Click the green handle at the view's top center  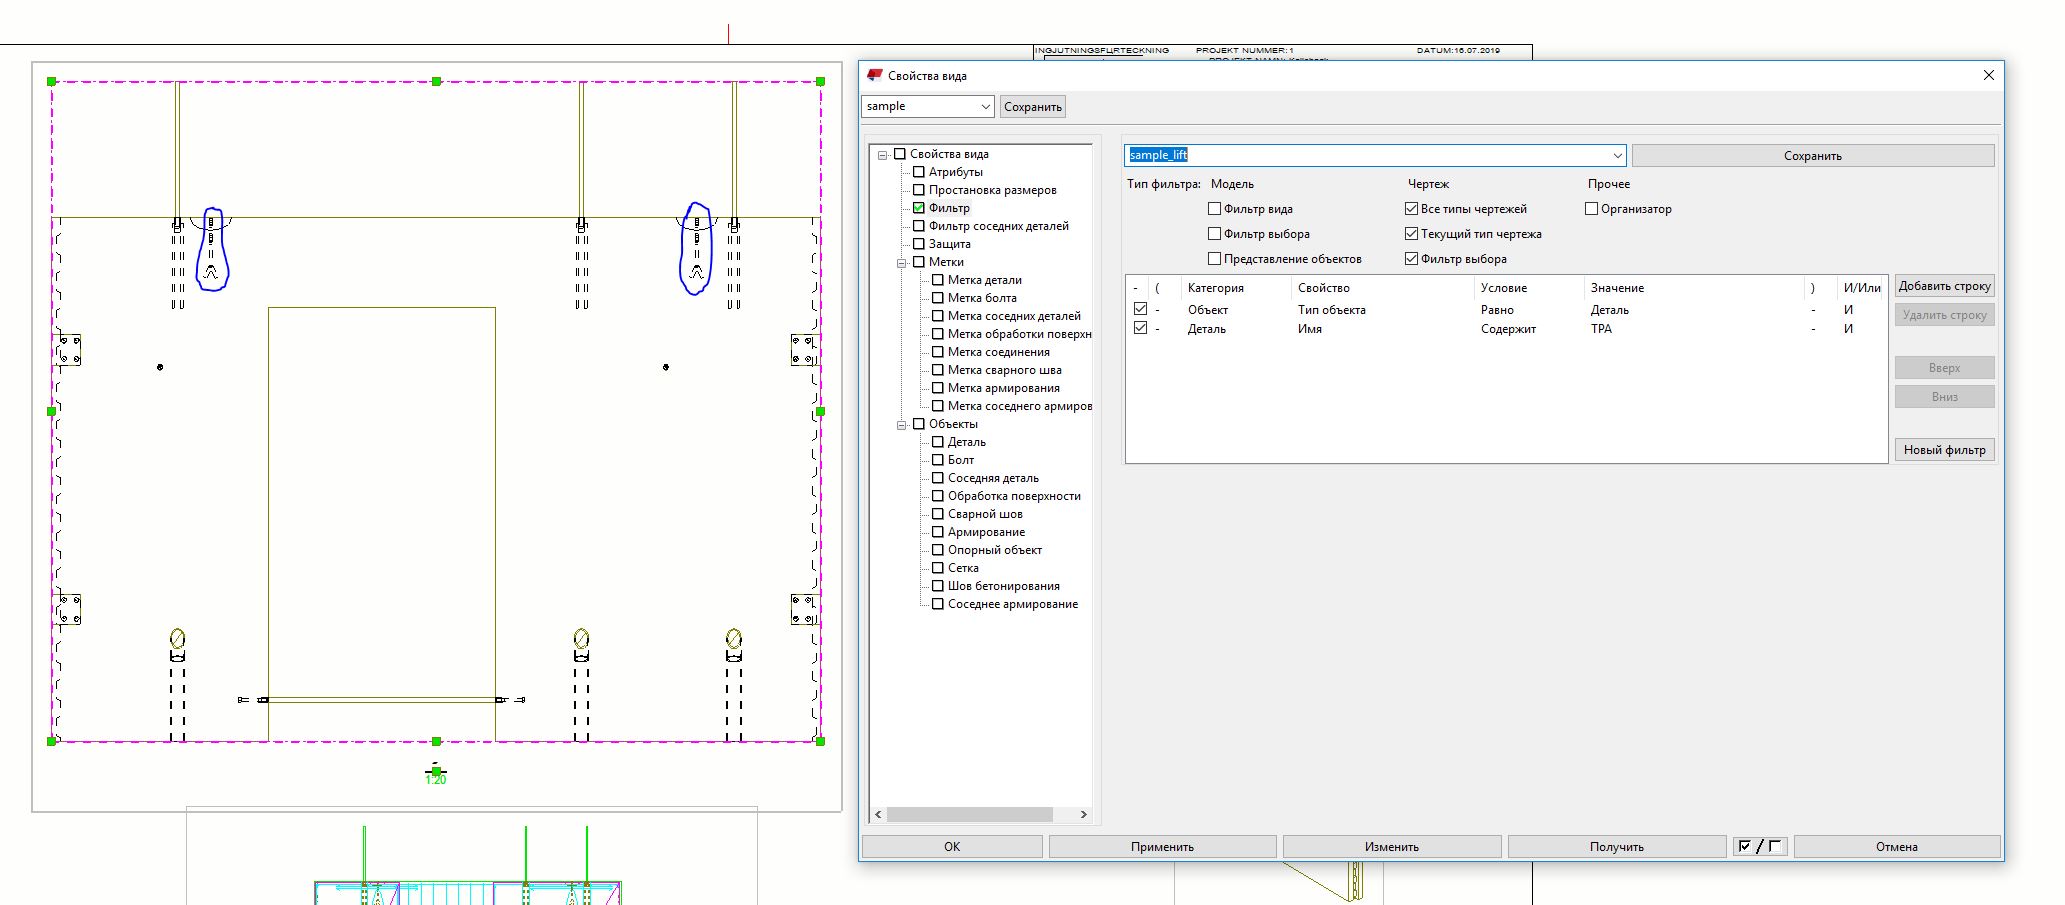(436, 81)
